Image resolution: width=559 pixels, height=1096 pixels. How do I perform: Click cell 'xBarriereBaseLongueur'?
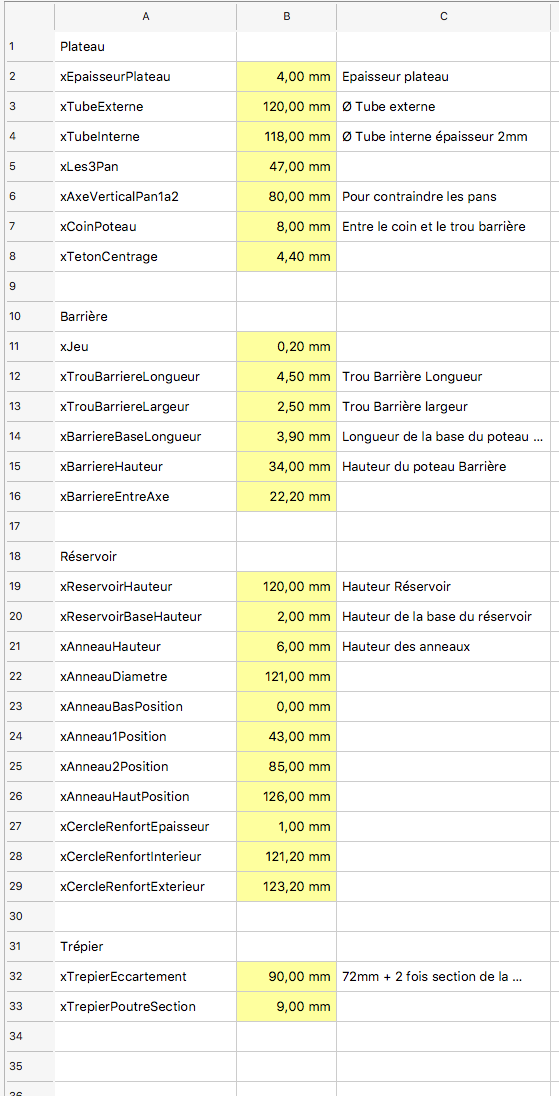tap(145, 437)
